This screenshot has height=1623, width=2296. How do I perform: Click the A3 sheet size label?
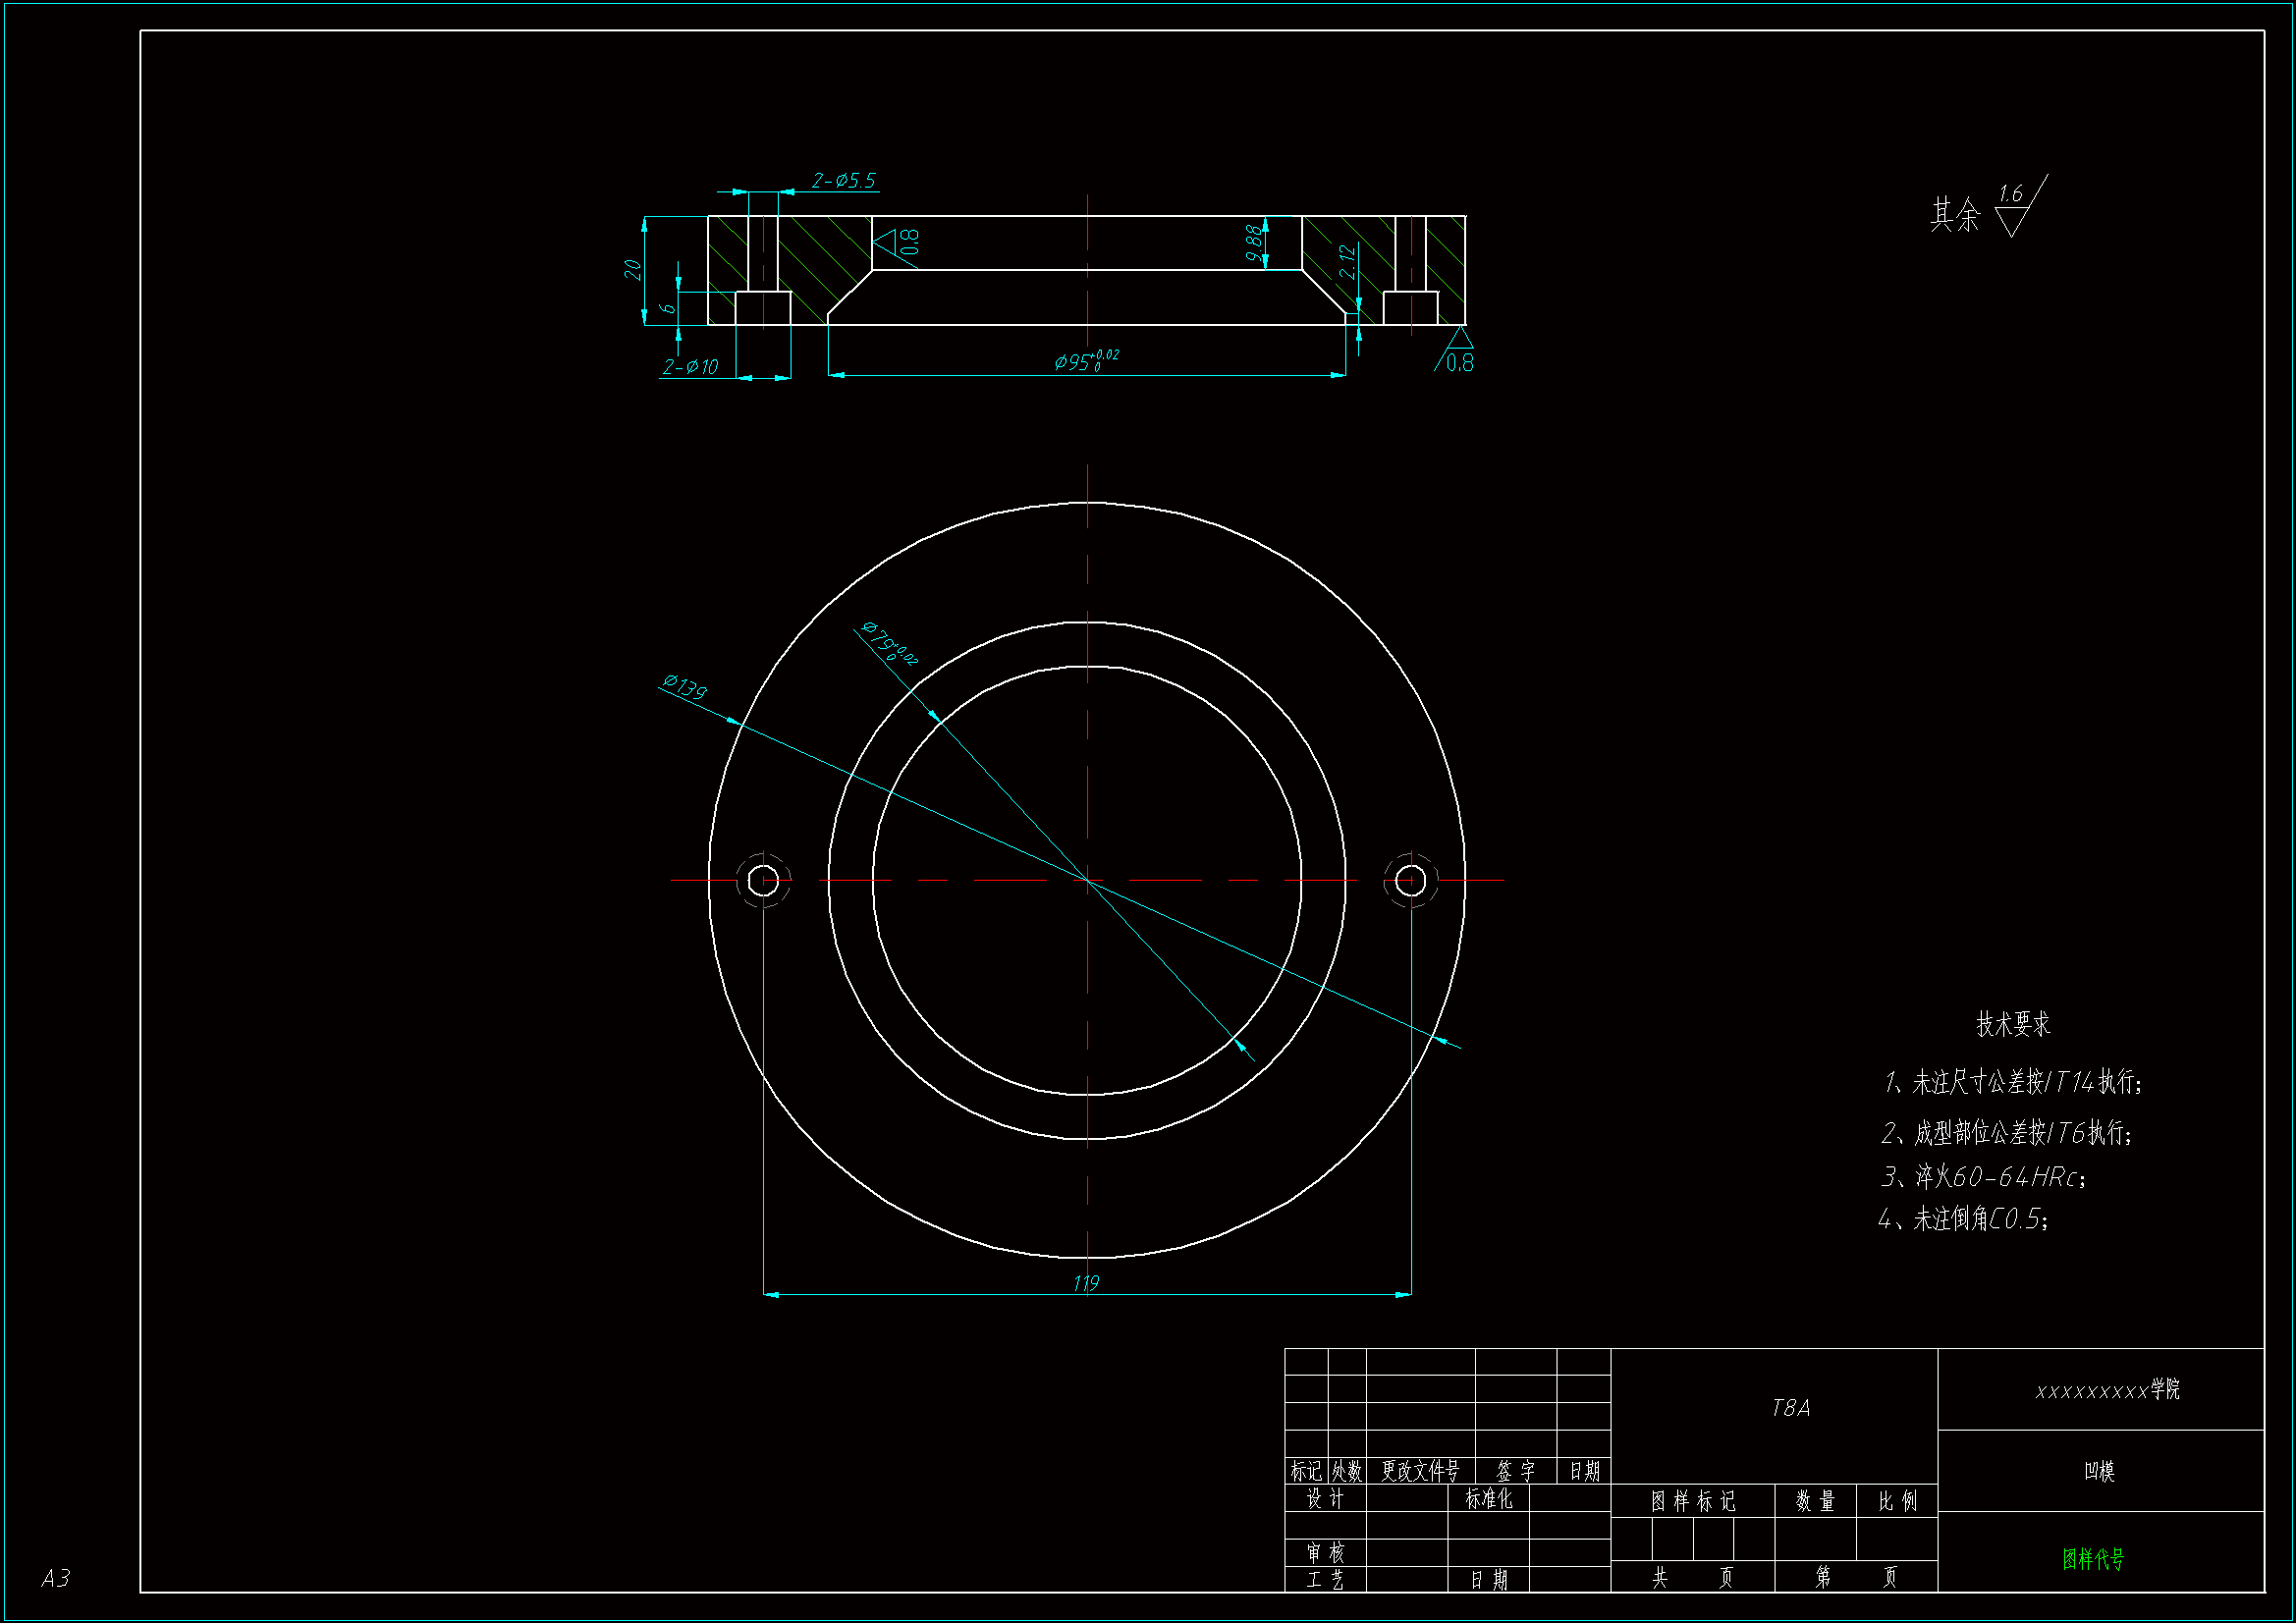56,1577
